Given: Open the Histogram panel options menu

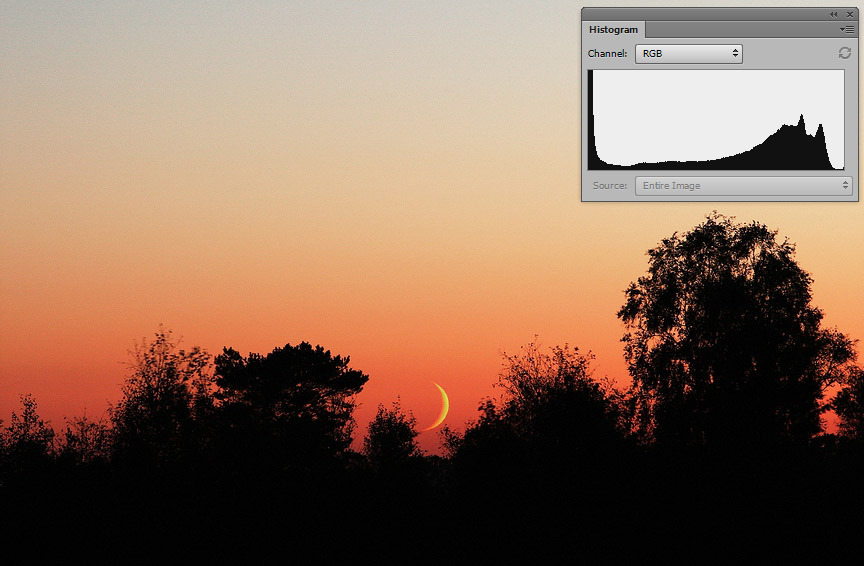Looking at the screenshot, I should (x=846, y=29).
